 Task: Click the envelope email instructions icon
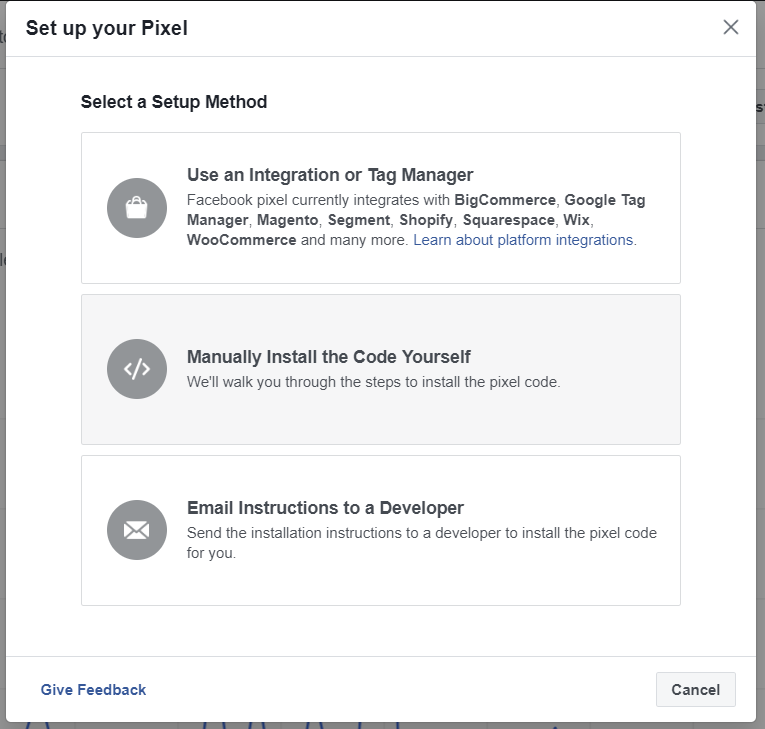(137, 530)
